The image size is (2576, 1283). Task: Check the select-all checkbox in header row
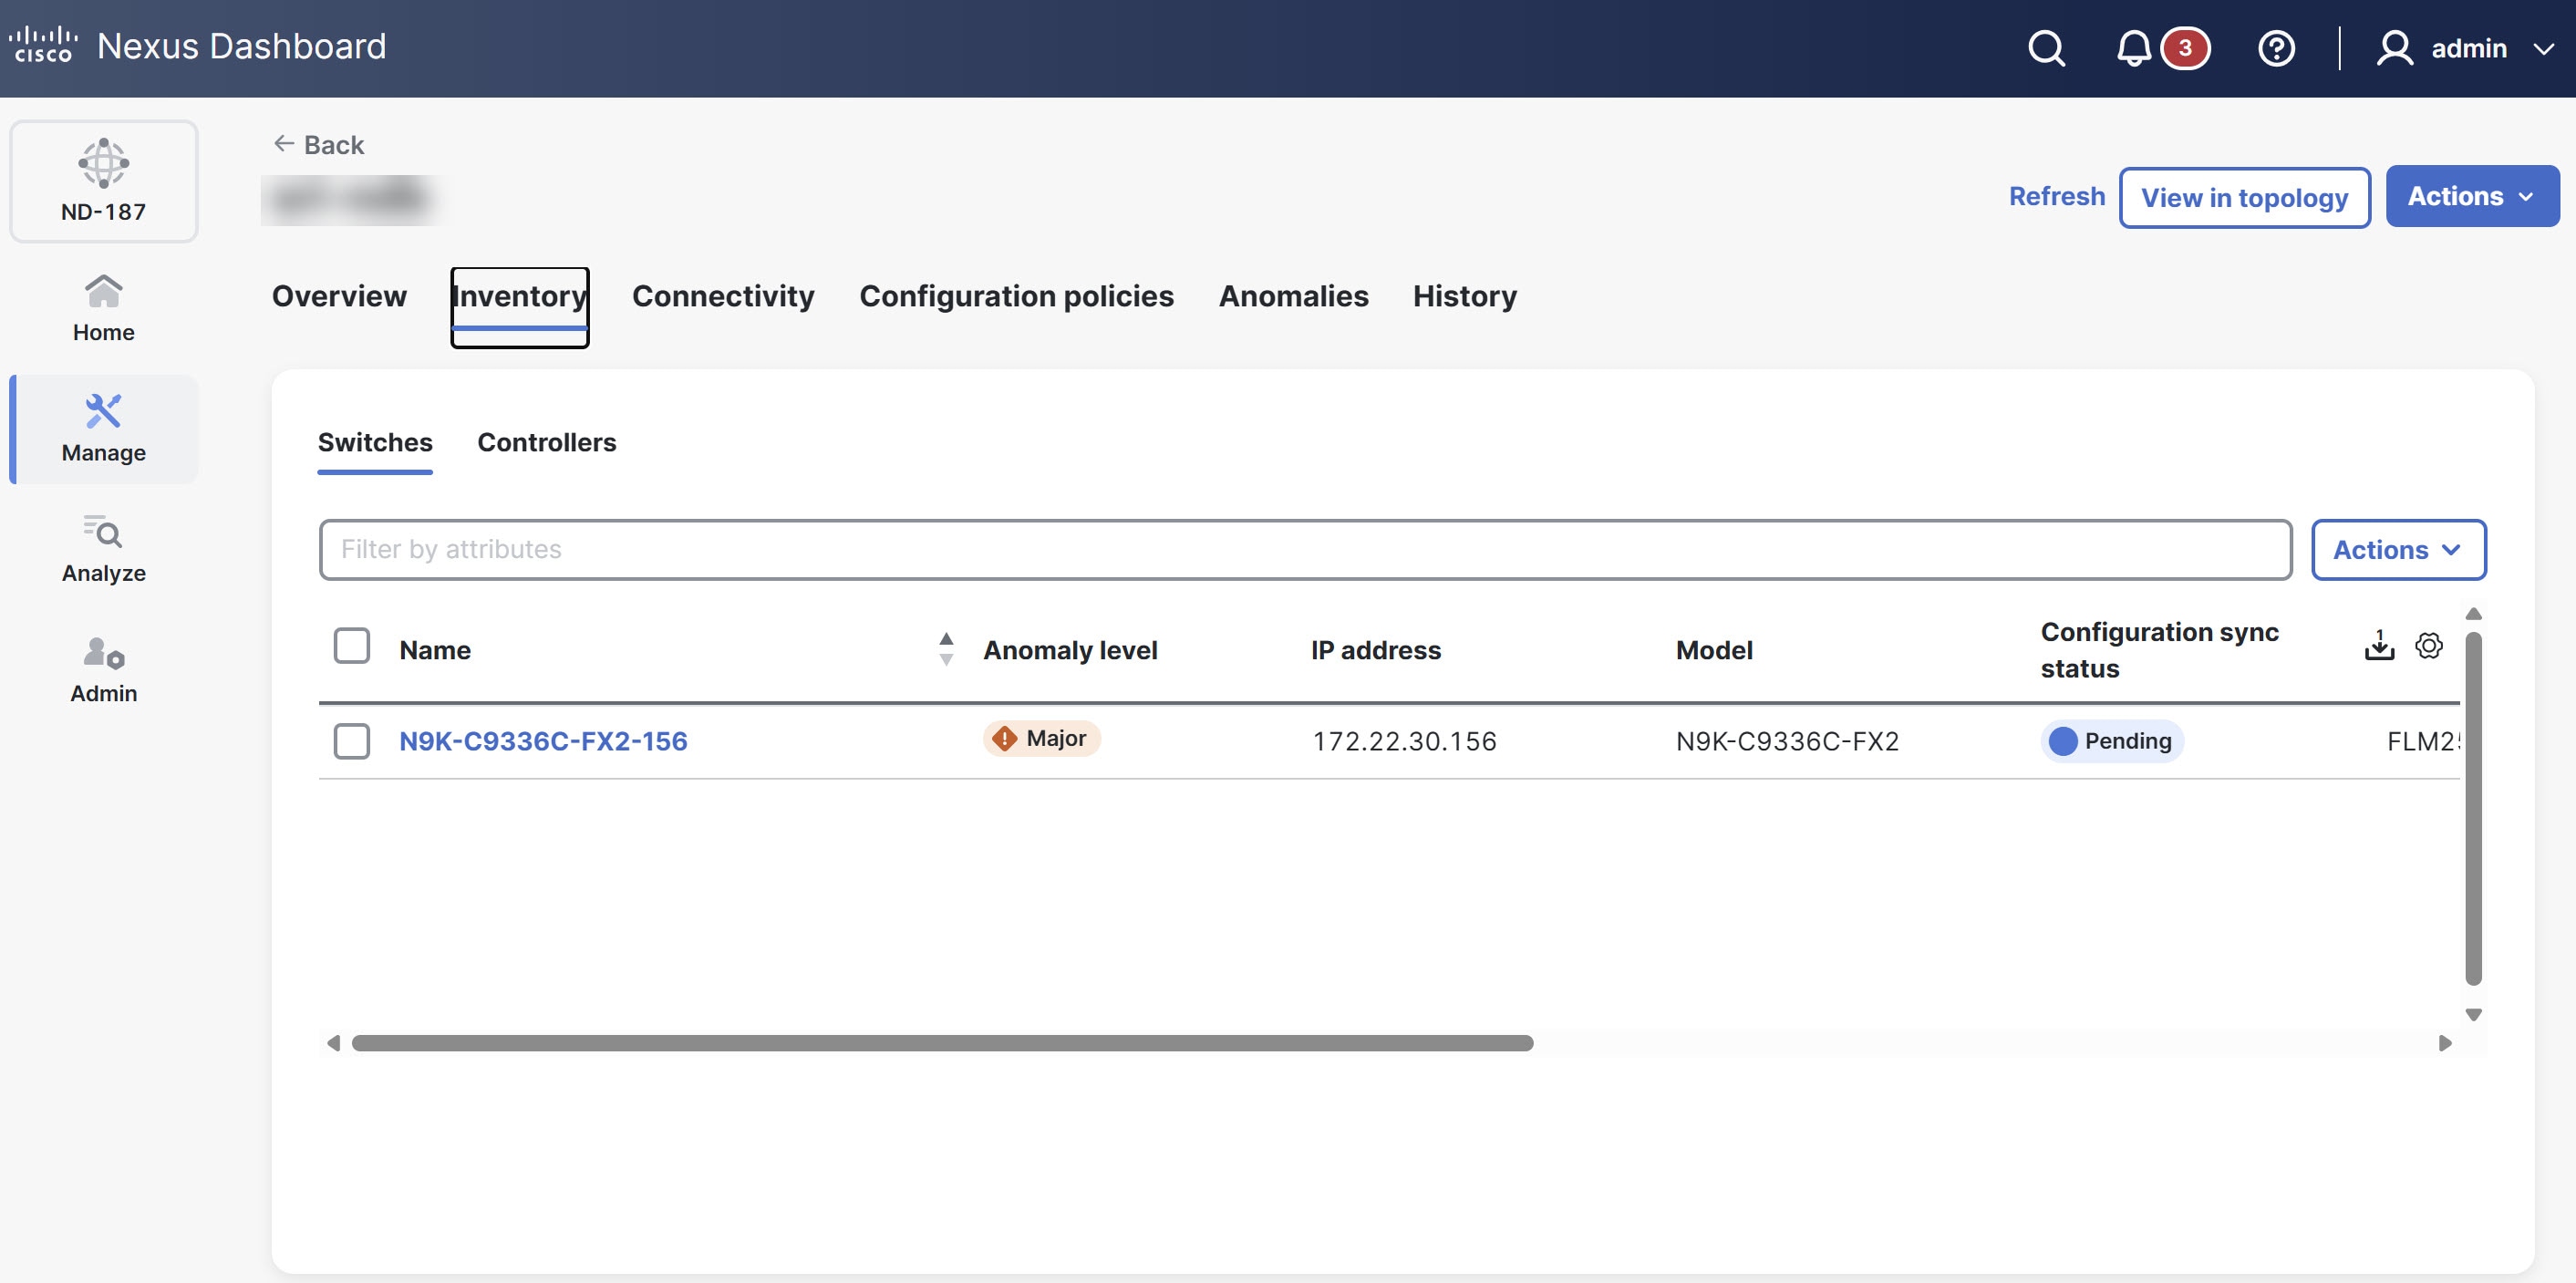pos(351,646)
